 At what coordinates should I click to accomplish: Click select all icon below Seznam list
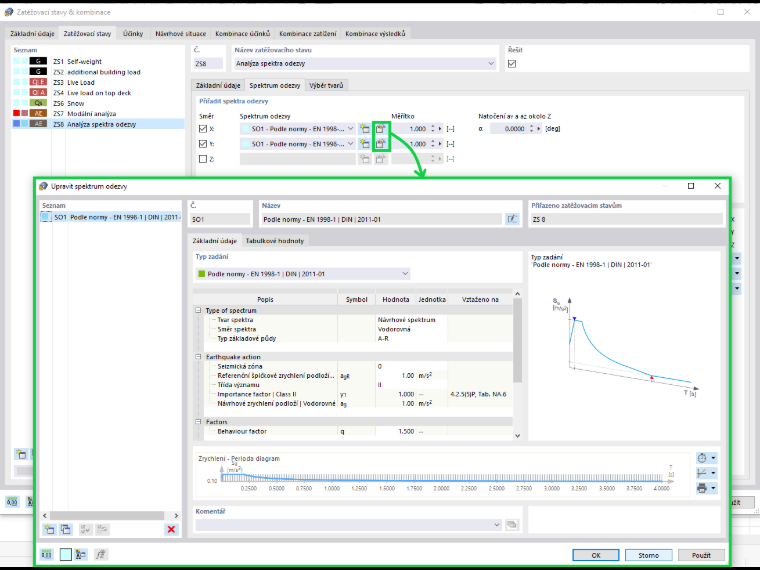pos(85,529)
